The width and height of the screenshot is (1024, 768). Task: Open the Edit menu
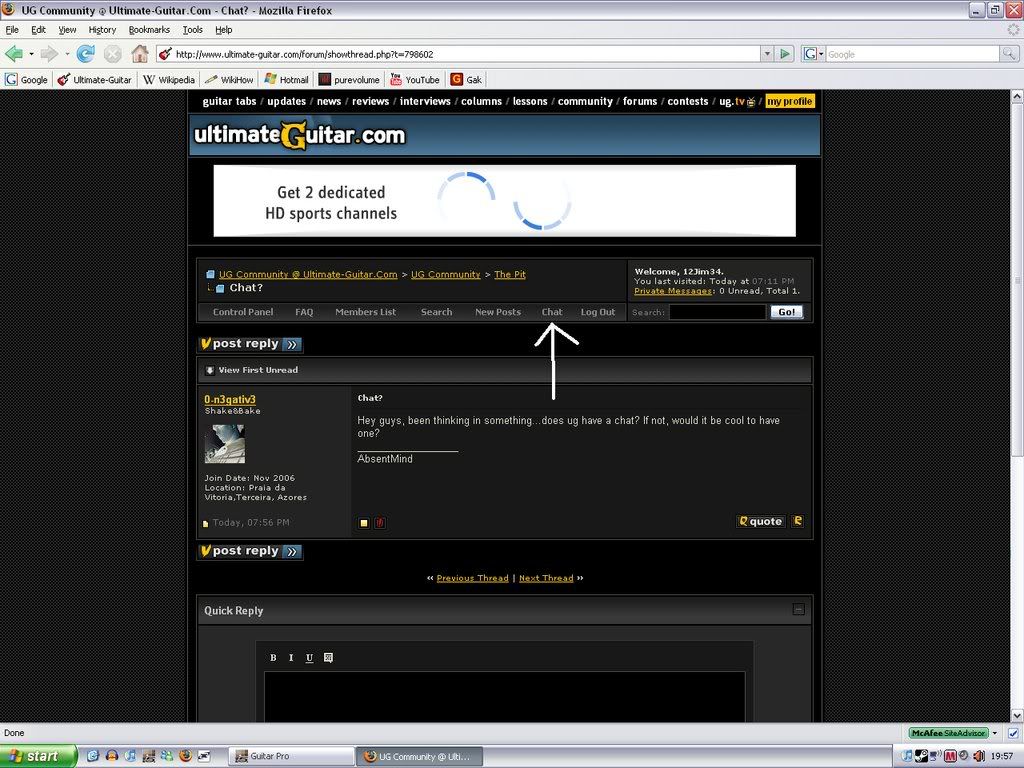click(x=39, y=29)
